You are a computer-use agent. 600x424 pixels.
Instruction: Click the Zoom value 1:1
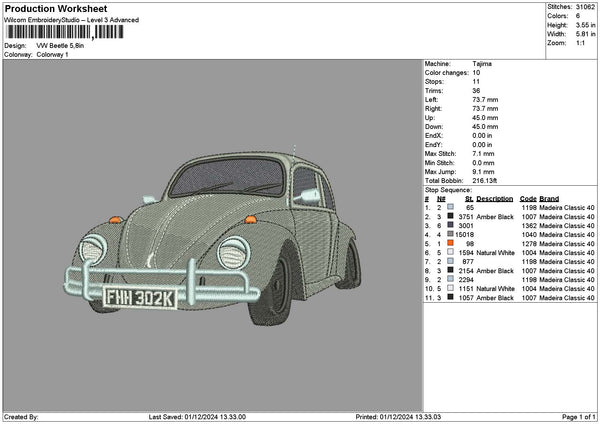click(581, 43)
